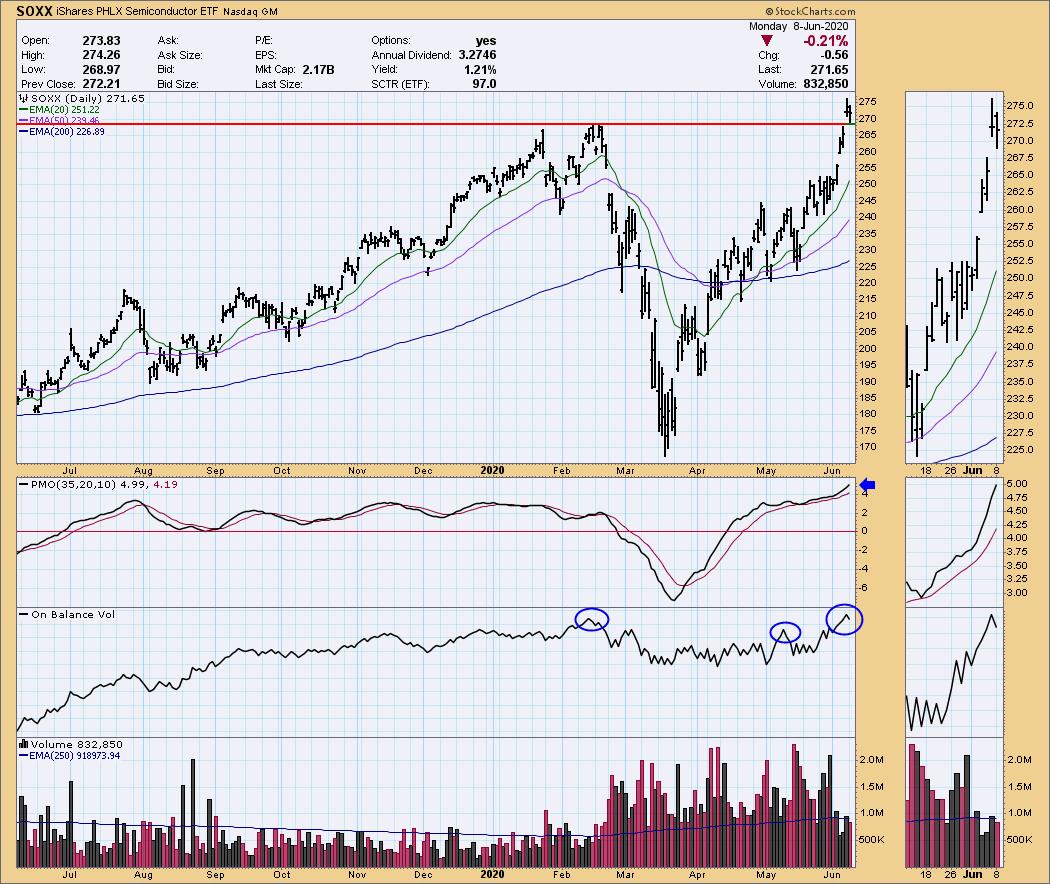Select the blue EMA(250) legend line key
This screenshot has height=884, width=1050.
[23, 755]
